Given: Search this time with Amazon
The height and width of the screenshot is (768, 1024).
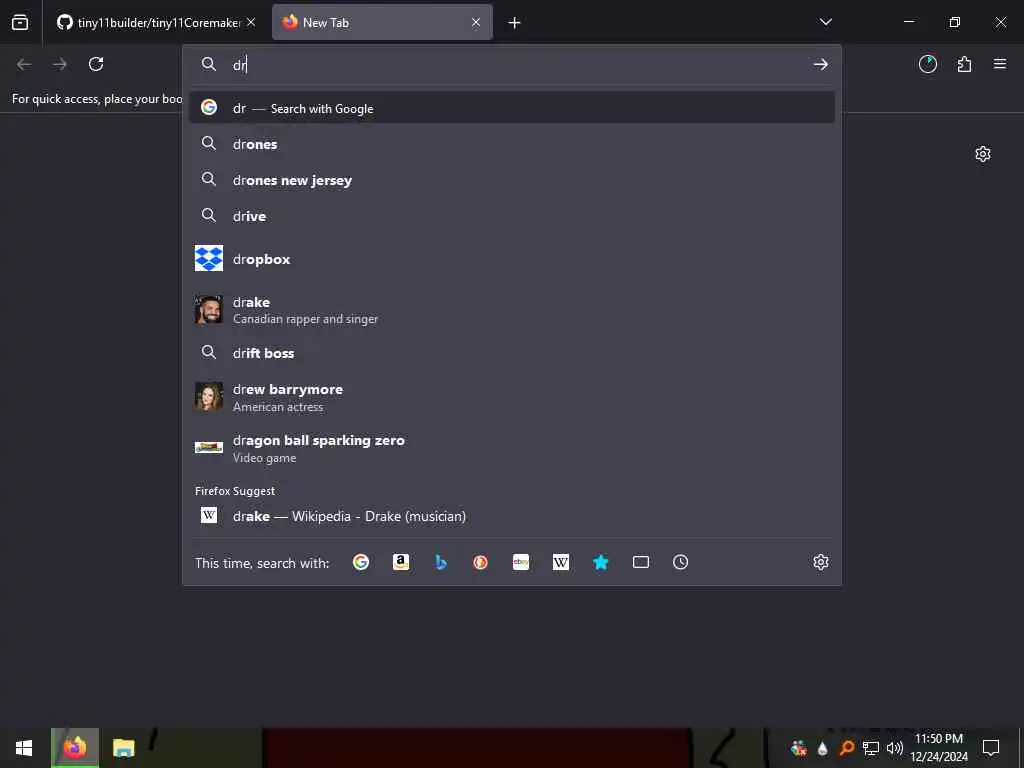Looking at the screenshot, I should (x=401, y=562).
